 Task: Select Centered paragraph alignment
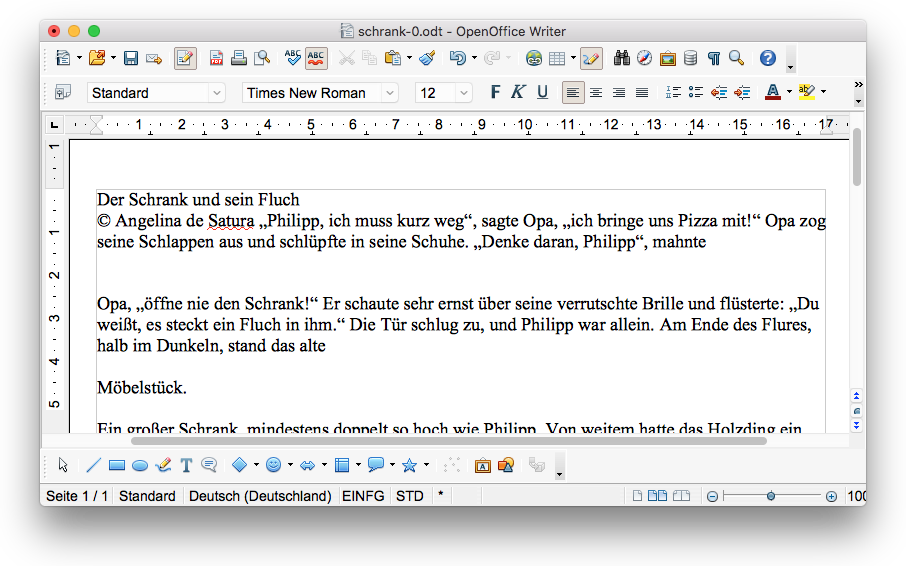point(596,92)
